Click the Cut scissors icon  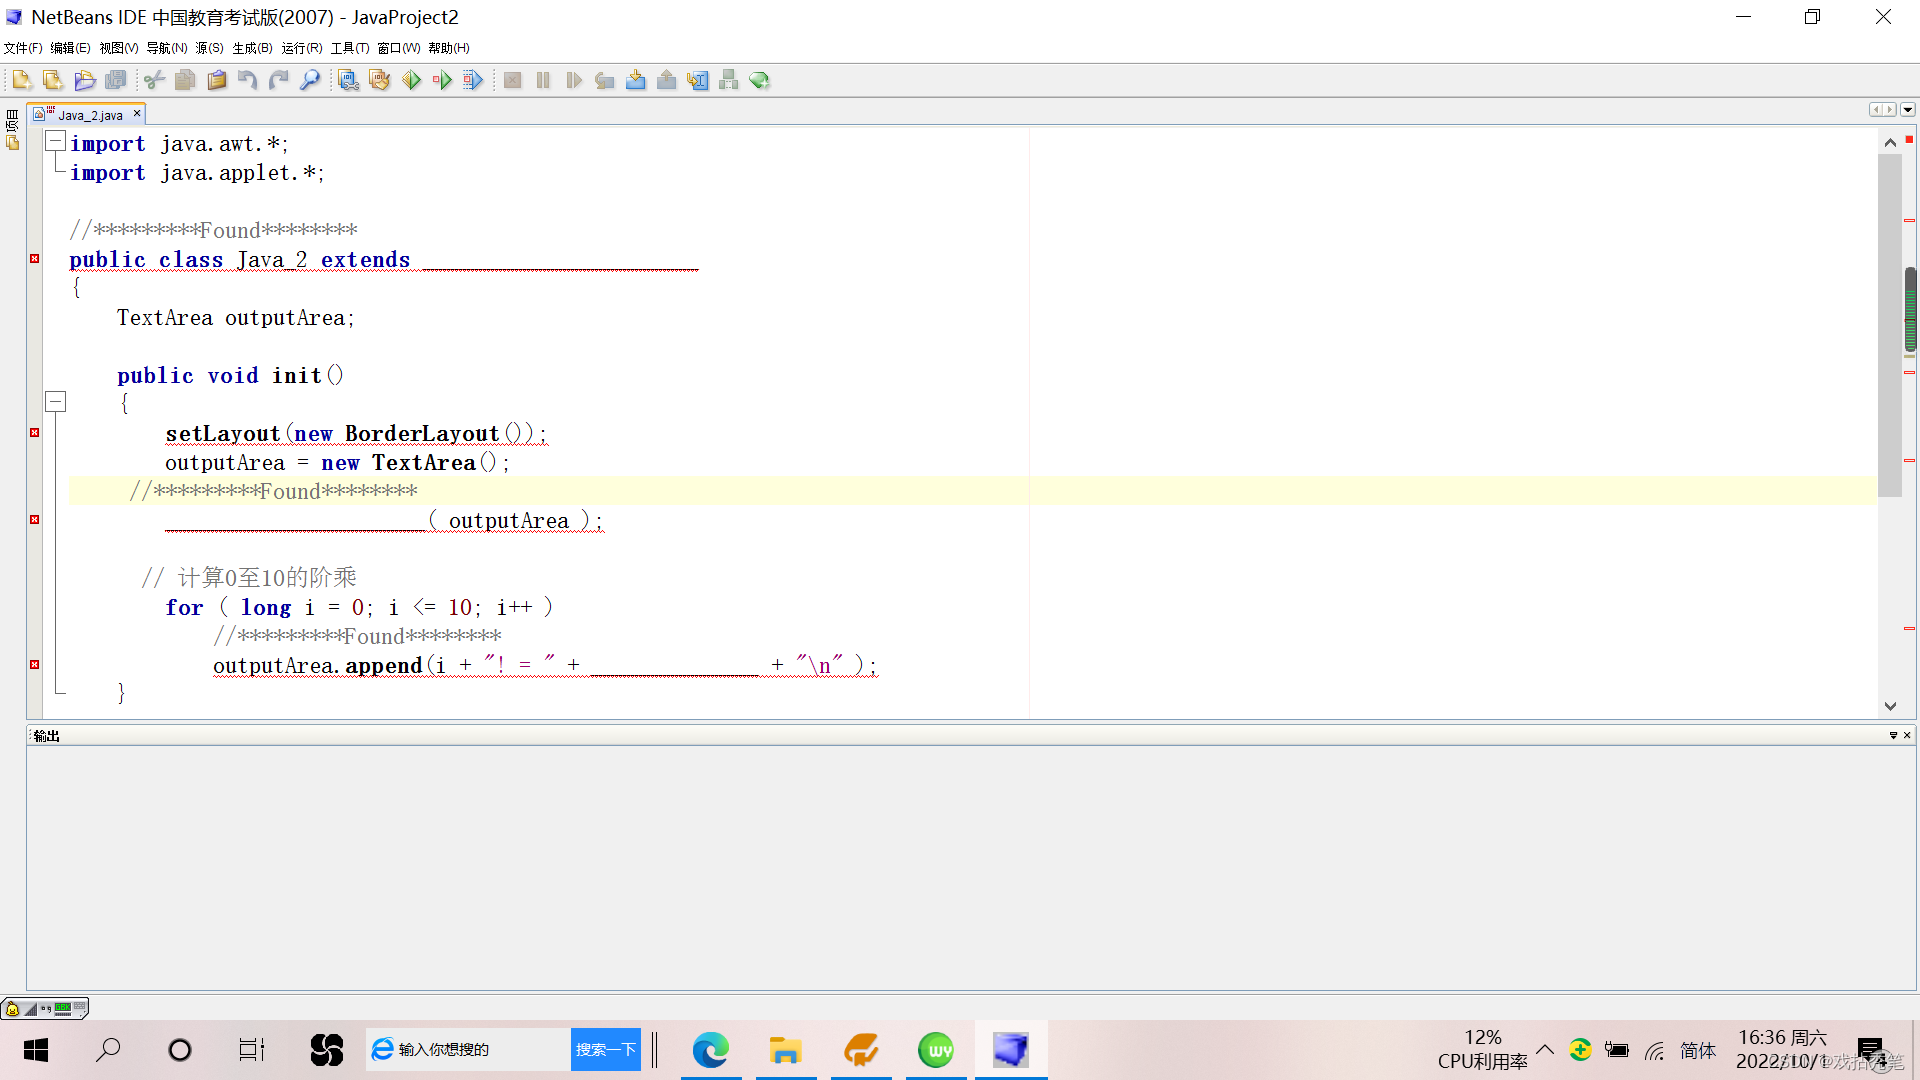pos(154,80)
